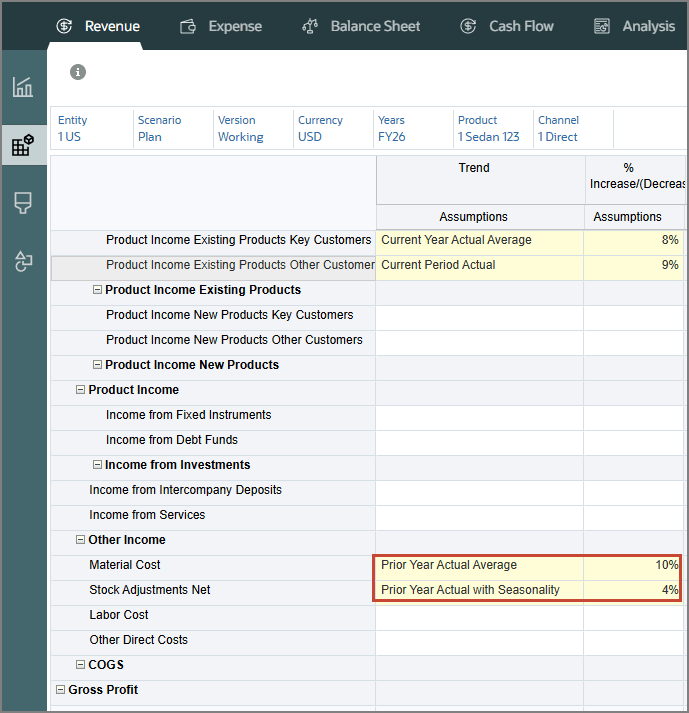Collapse the Other Income row
This screenshot has height=713, width=689.
click(x=80, y=540)
